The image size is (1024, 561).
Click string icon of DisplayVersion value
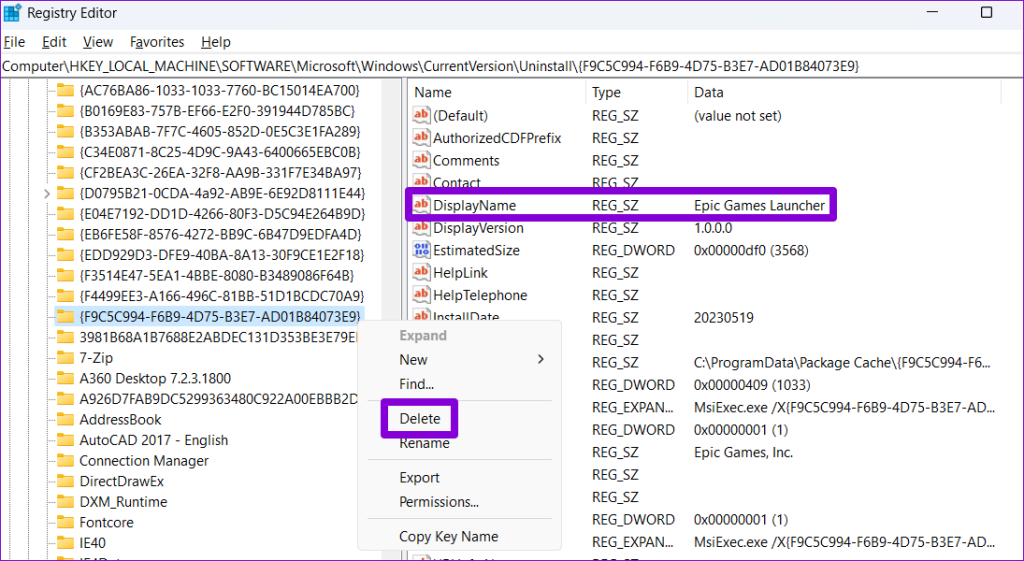[421, 228]
